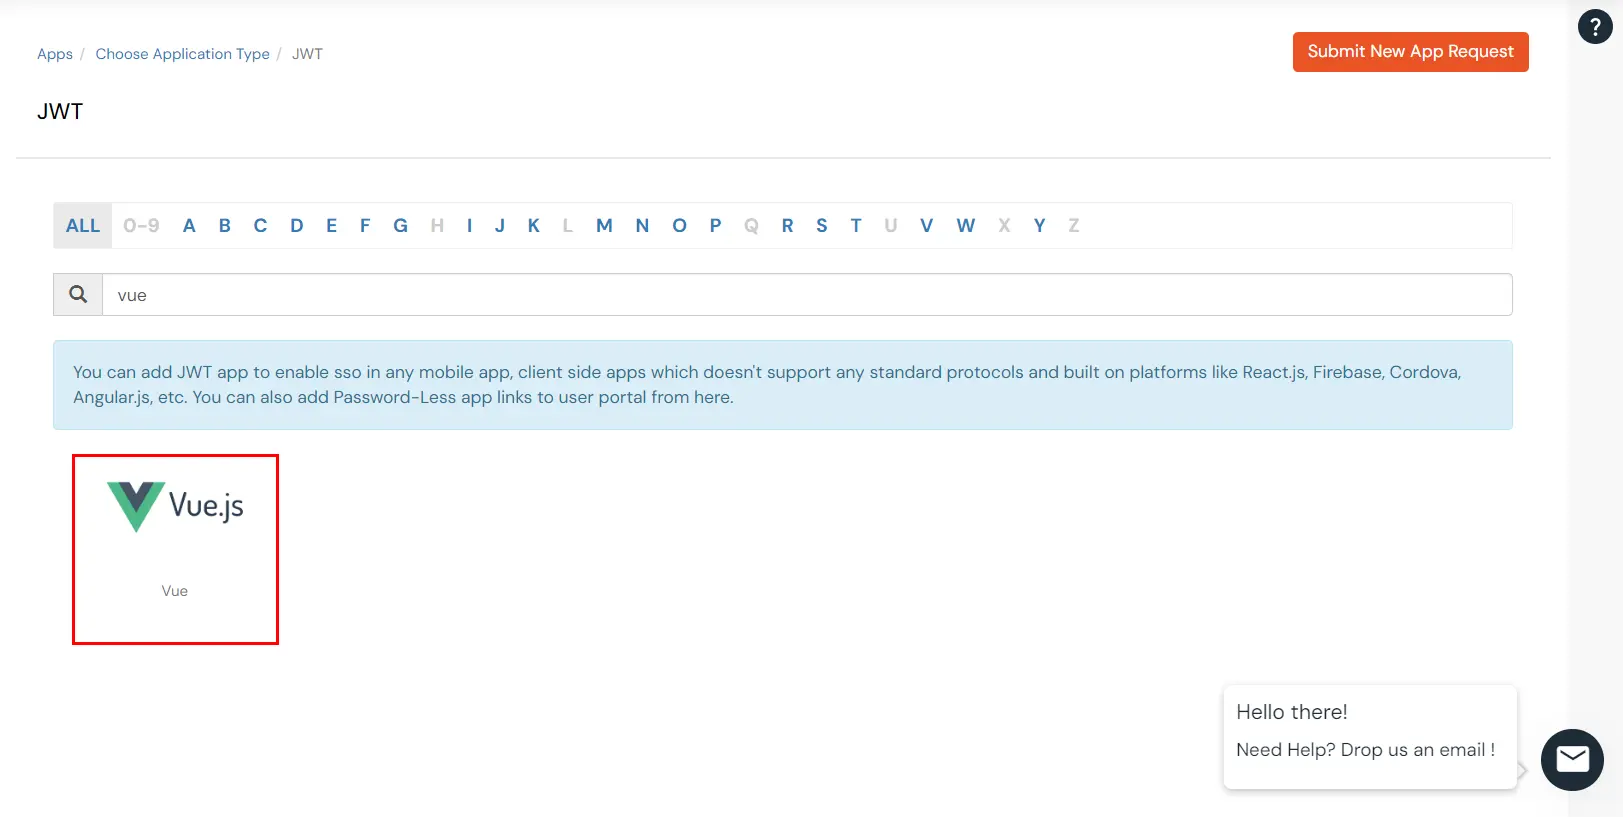Focus the app search field containing vue

click(807, 295)
